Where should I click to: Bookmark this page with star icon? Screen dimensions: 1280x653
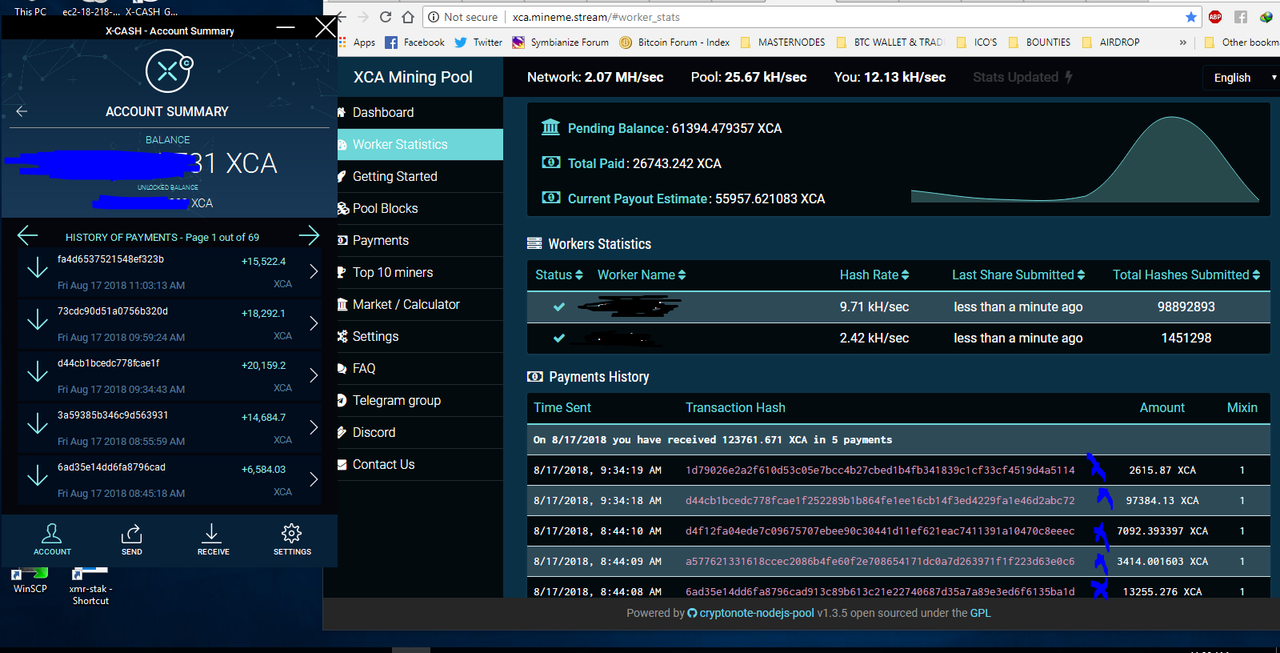tap(1191, 17)
